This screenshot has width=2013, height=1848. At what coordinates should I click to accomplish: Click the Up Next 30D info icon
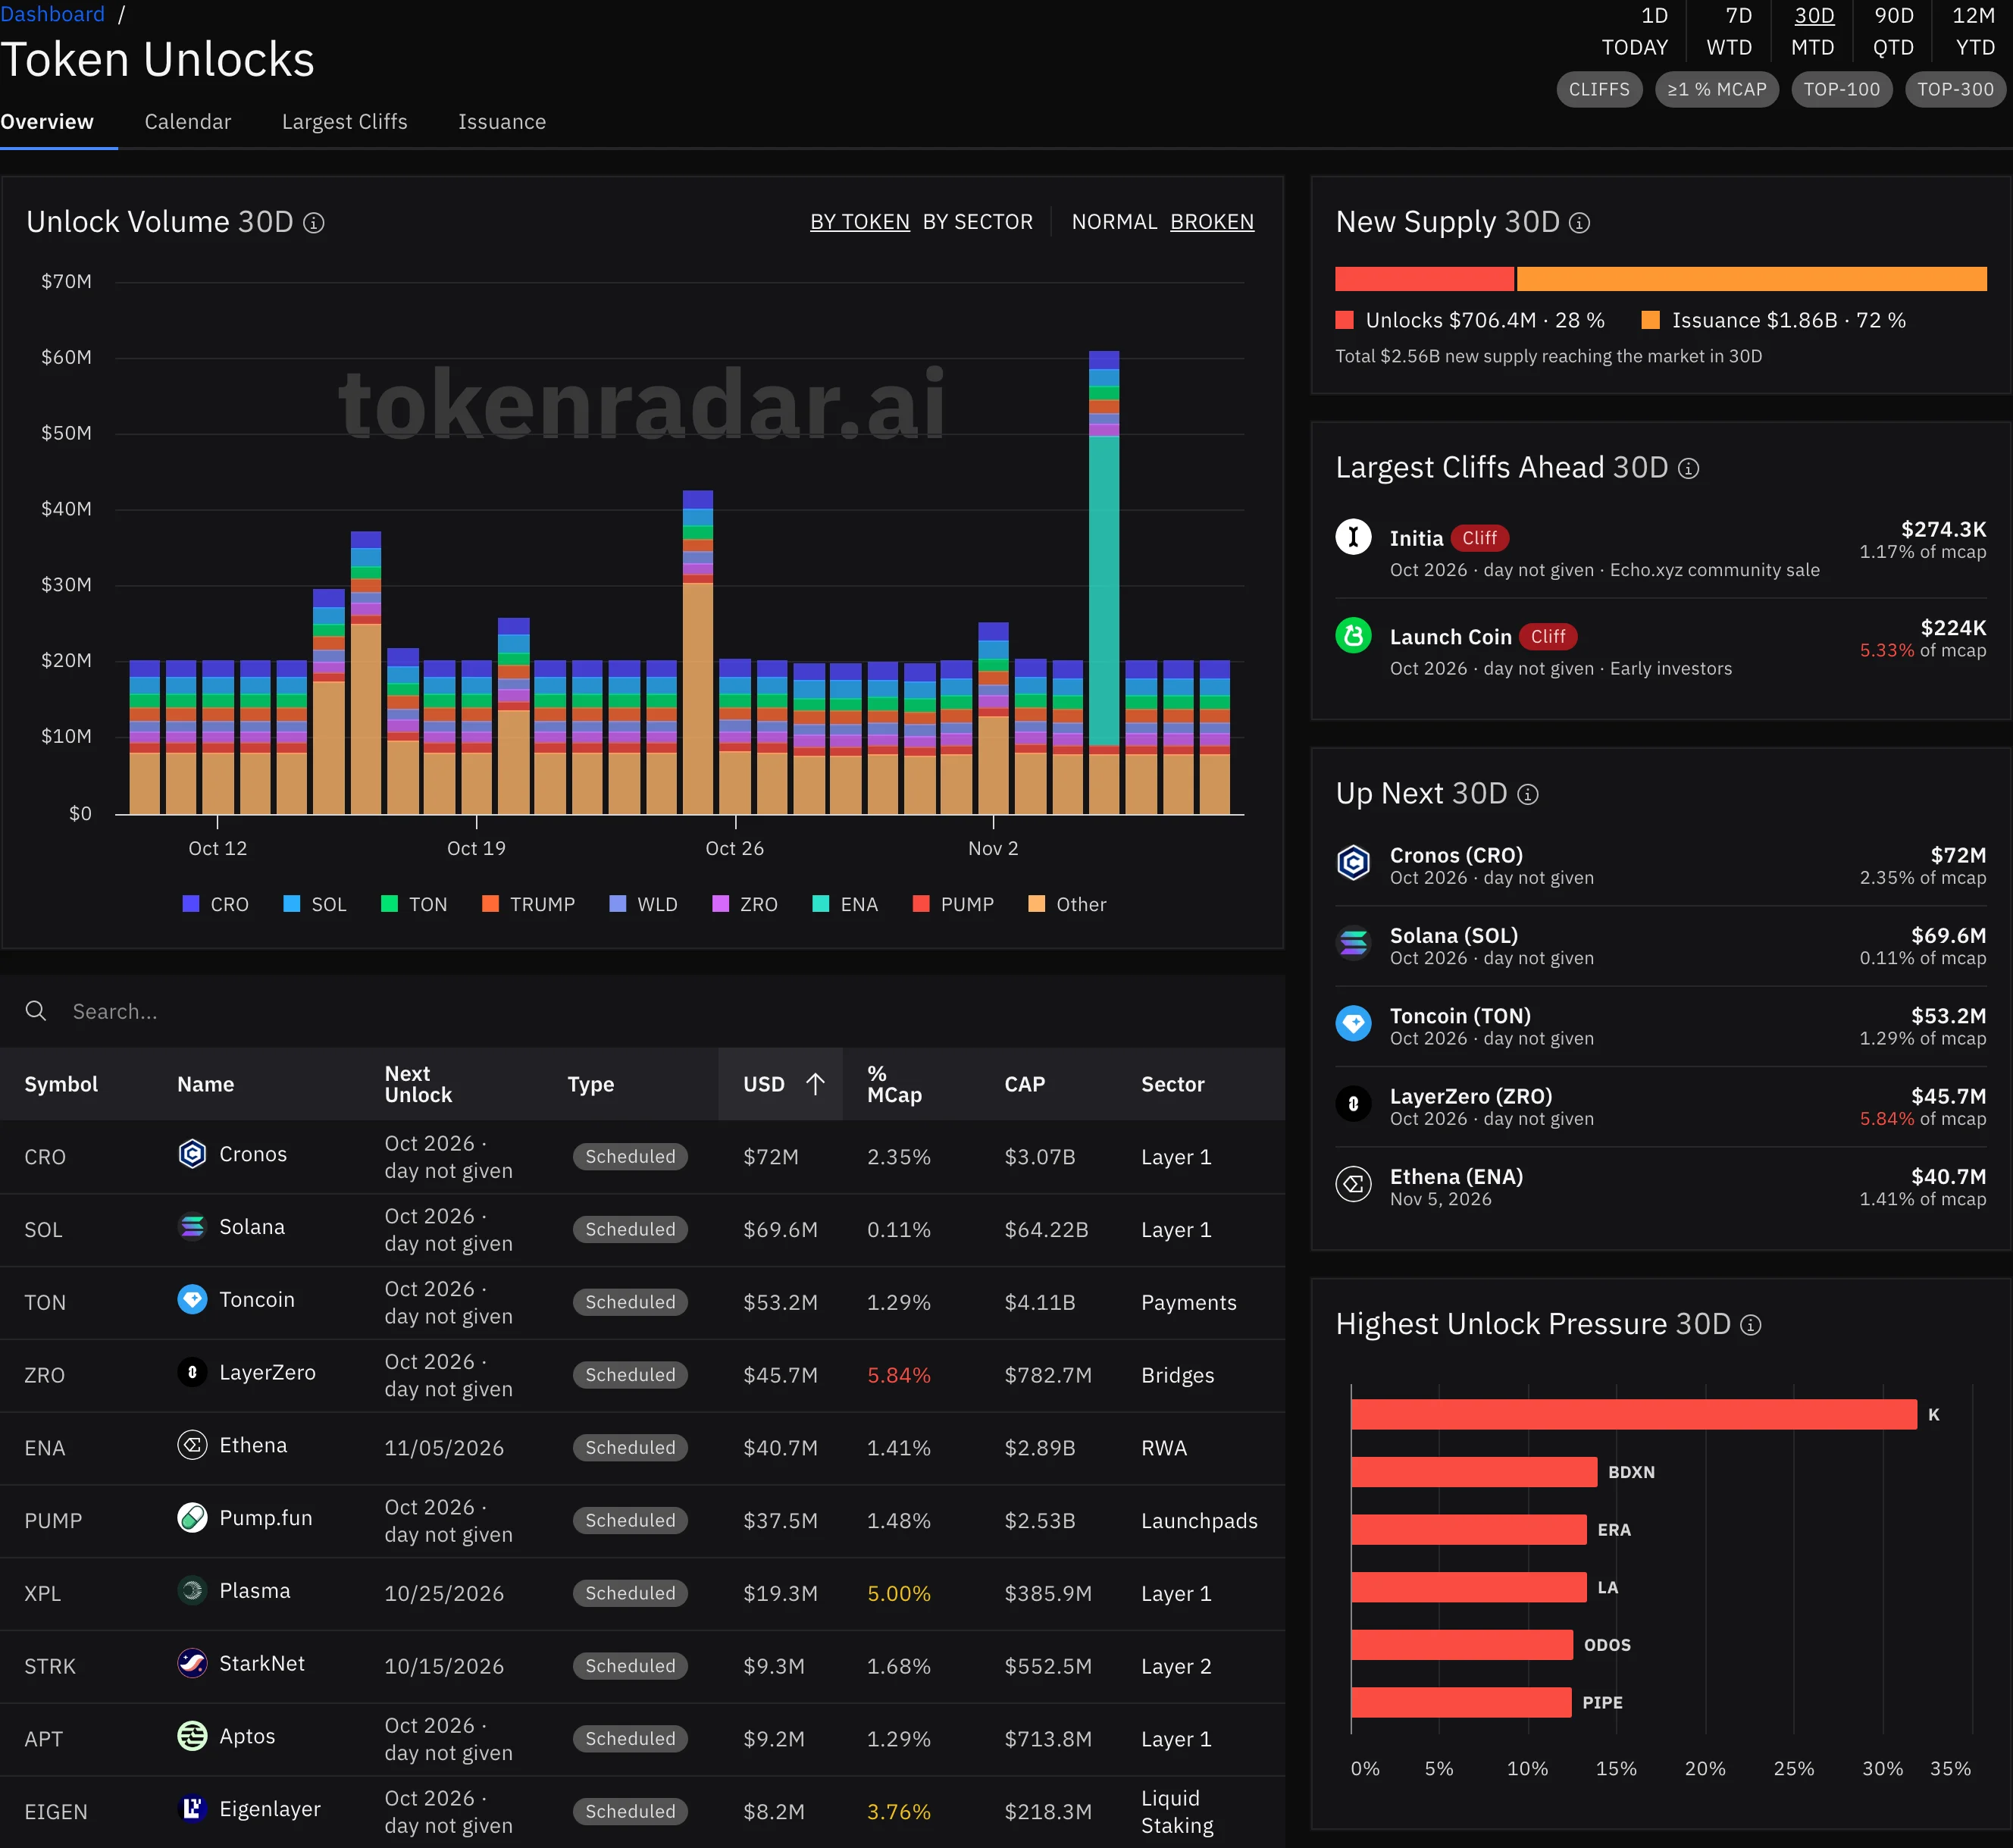(x=1528, y=795)
